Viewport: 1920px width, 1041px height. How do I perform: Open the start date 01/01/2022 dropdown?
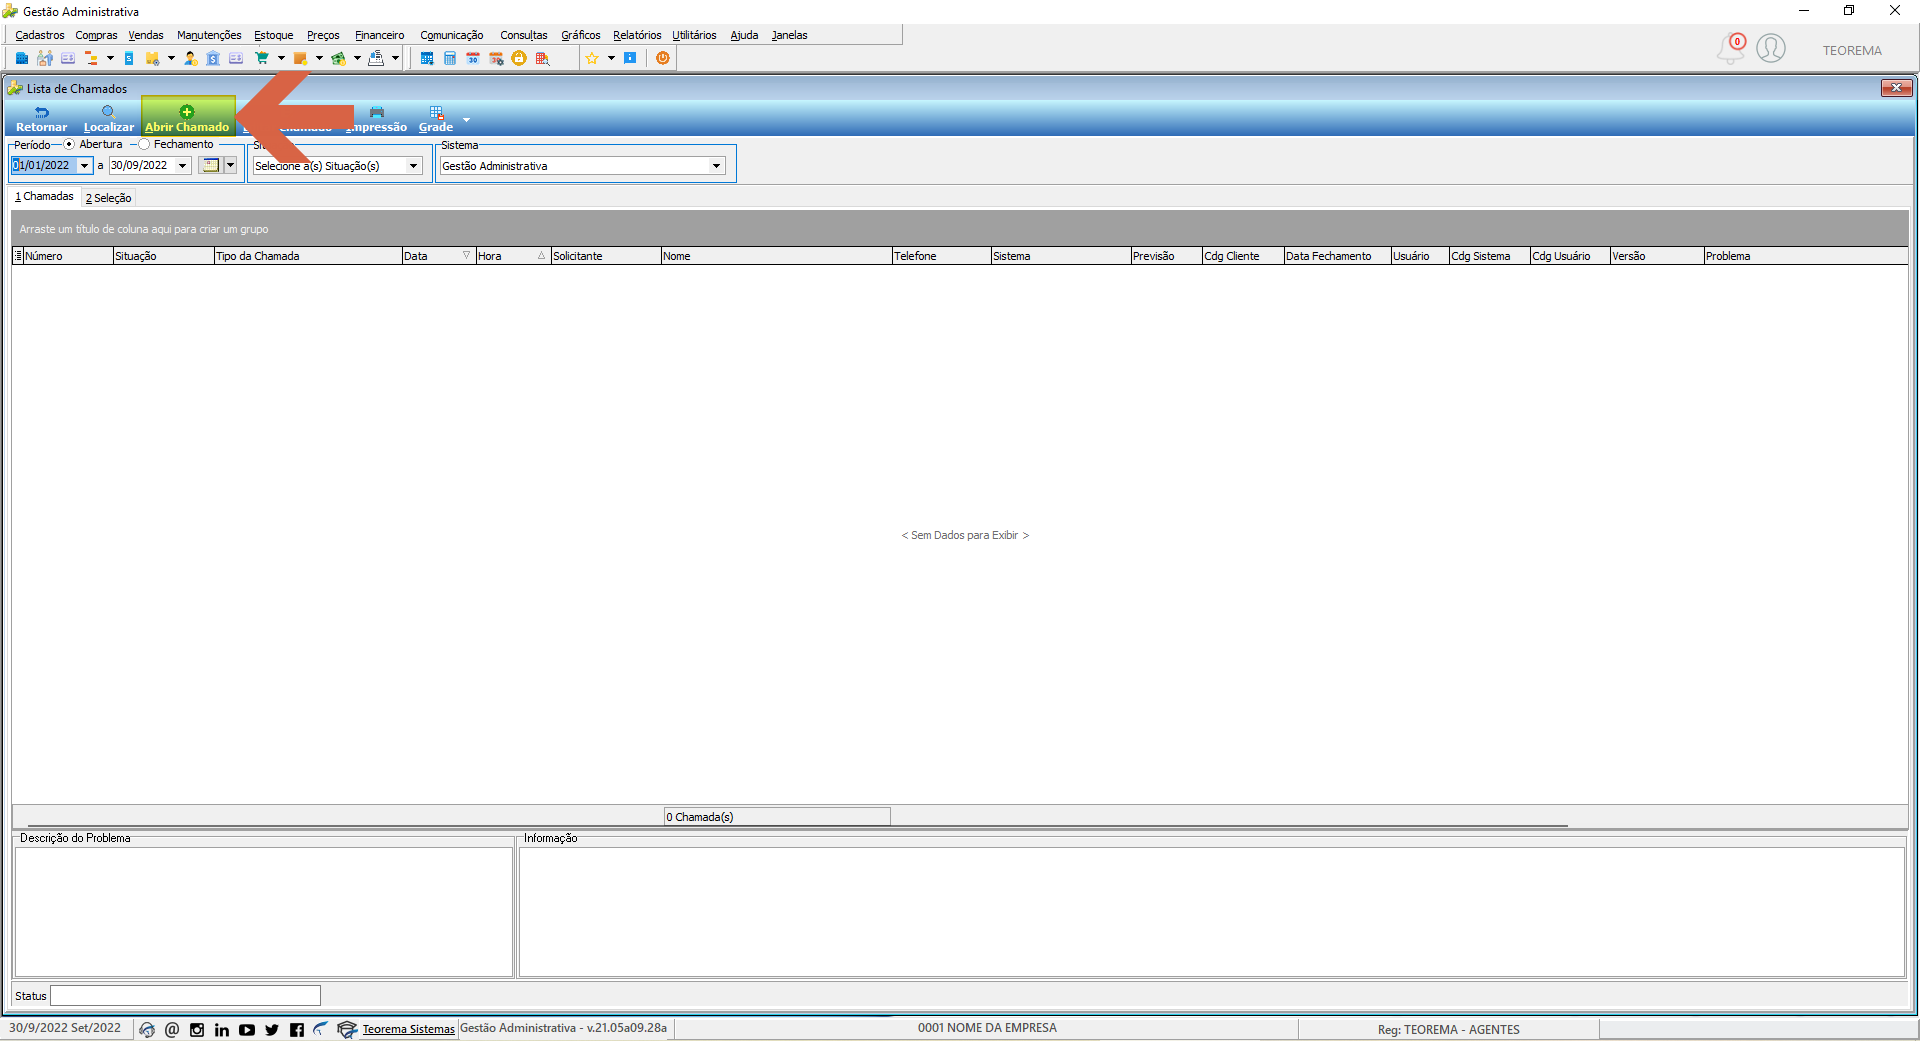[85, 166]
